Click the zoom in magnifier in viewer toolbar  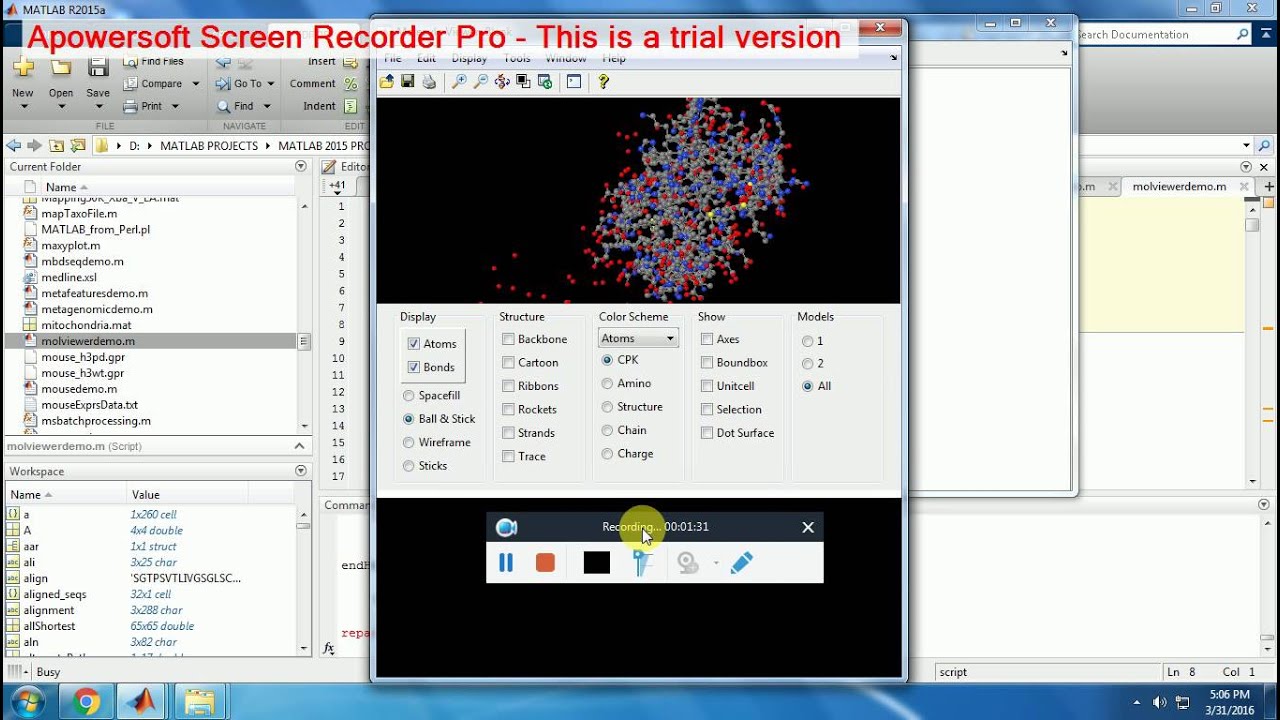coord(459,82)
